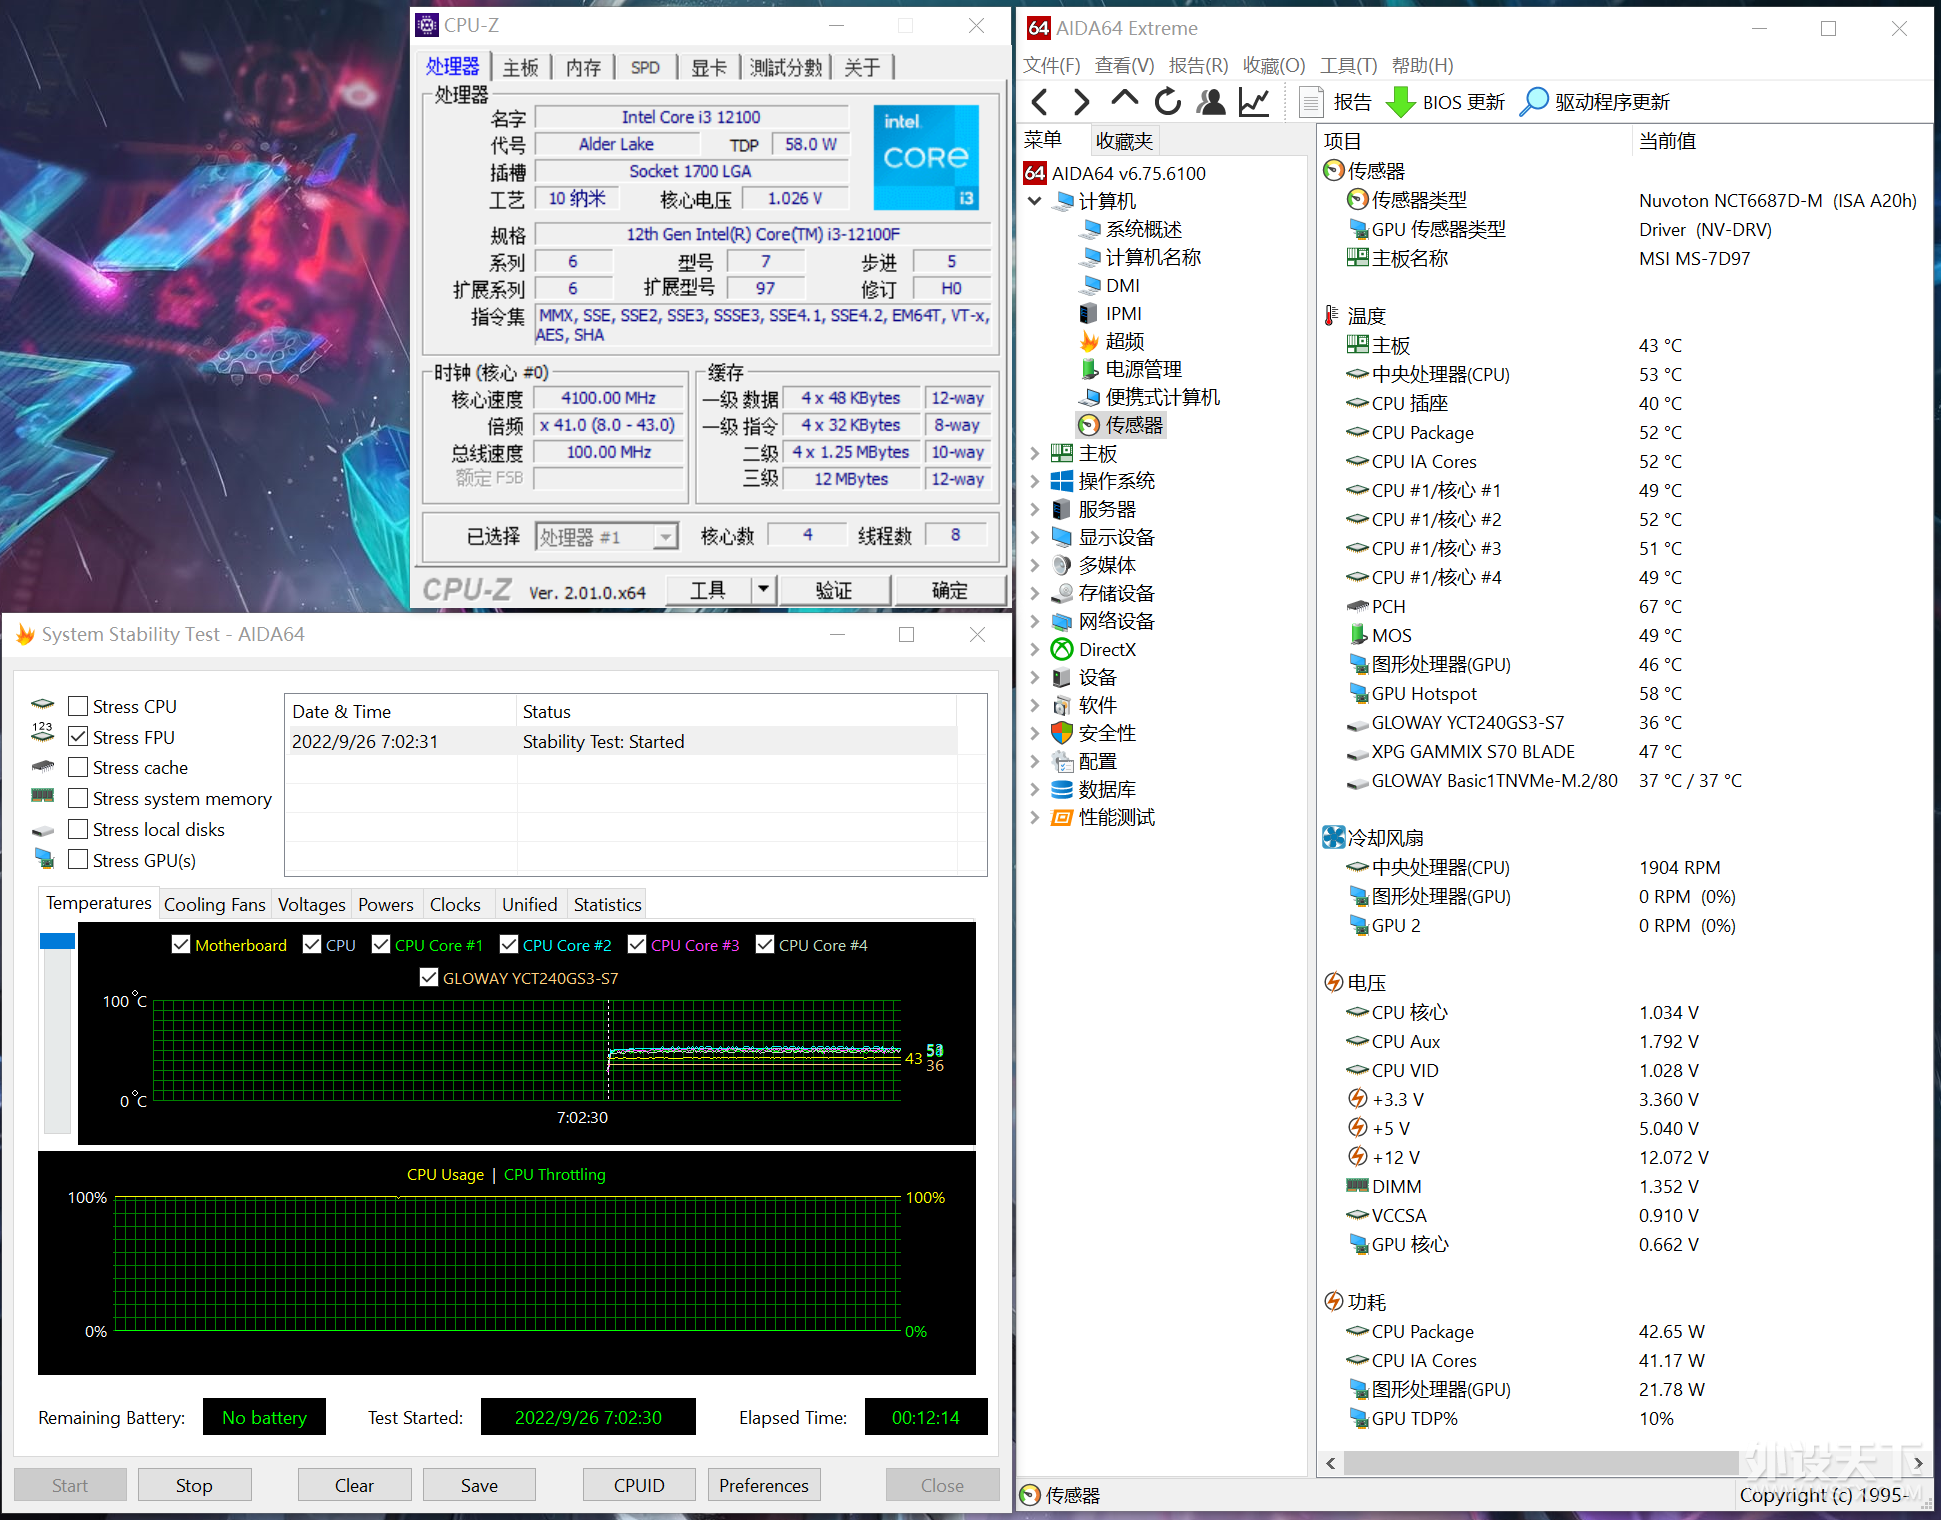Click the Intel Core logo in CPU-Z
Viewport: 1941px width, 1520px height.
926,157
